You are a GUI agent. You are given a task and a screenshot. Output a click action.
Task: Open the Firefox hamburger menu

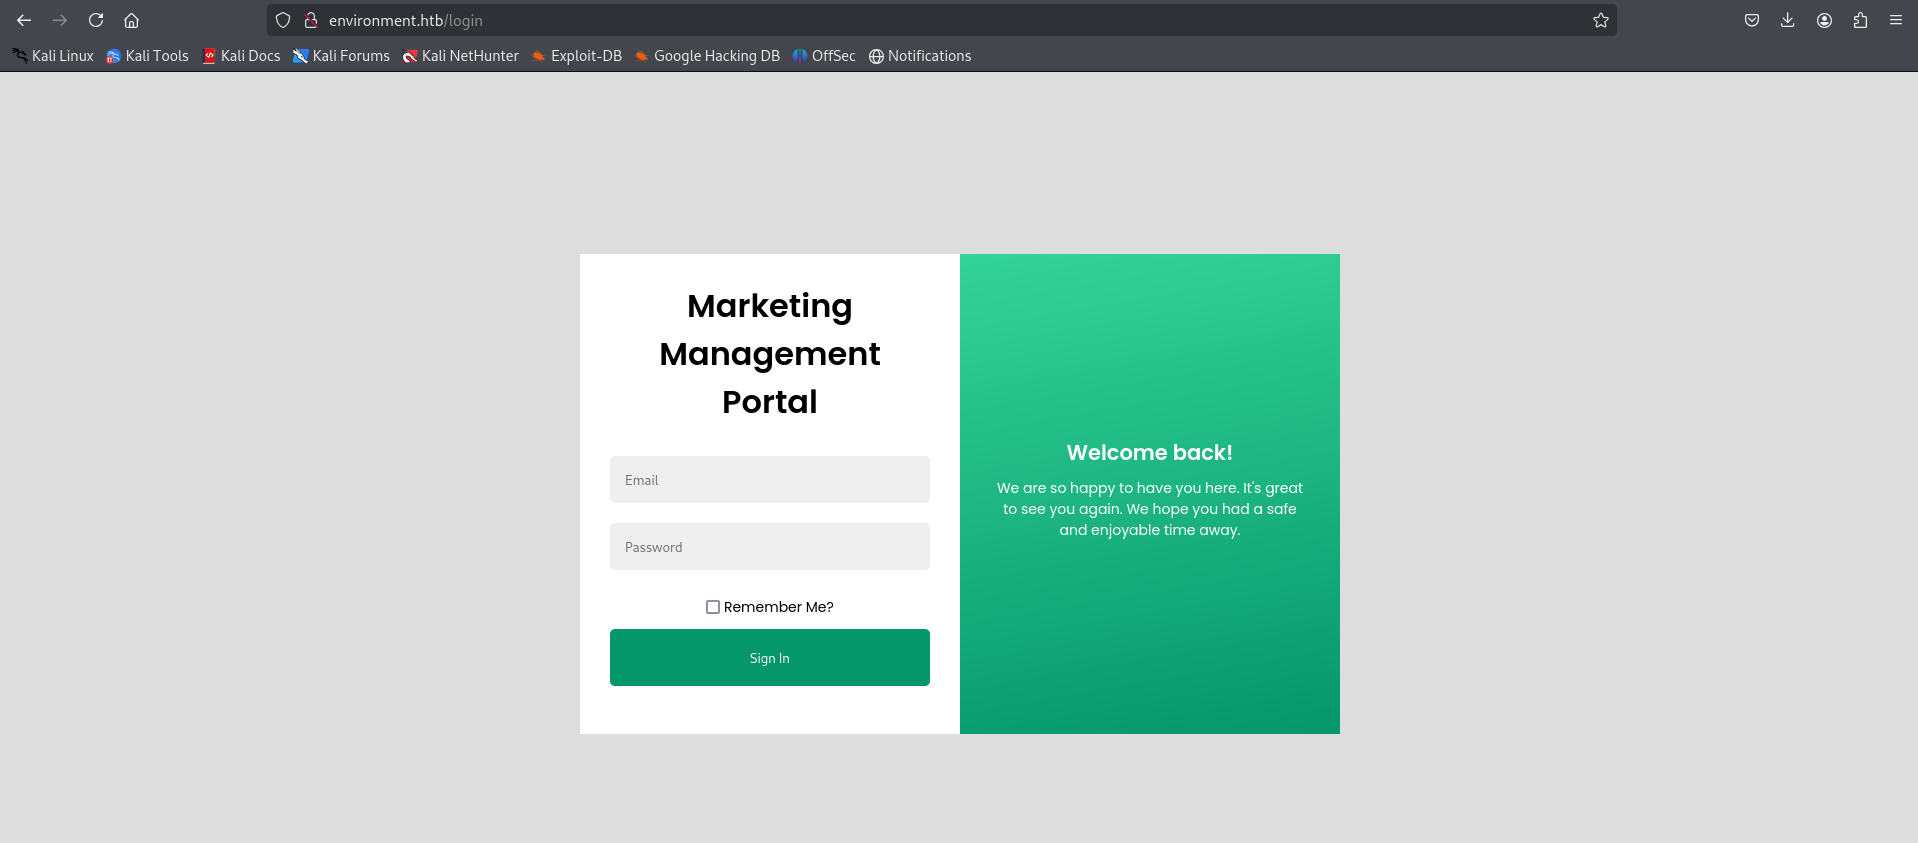pos(1895,20)
